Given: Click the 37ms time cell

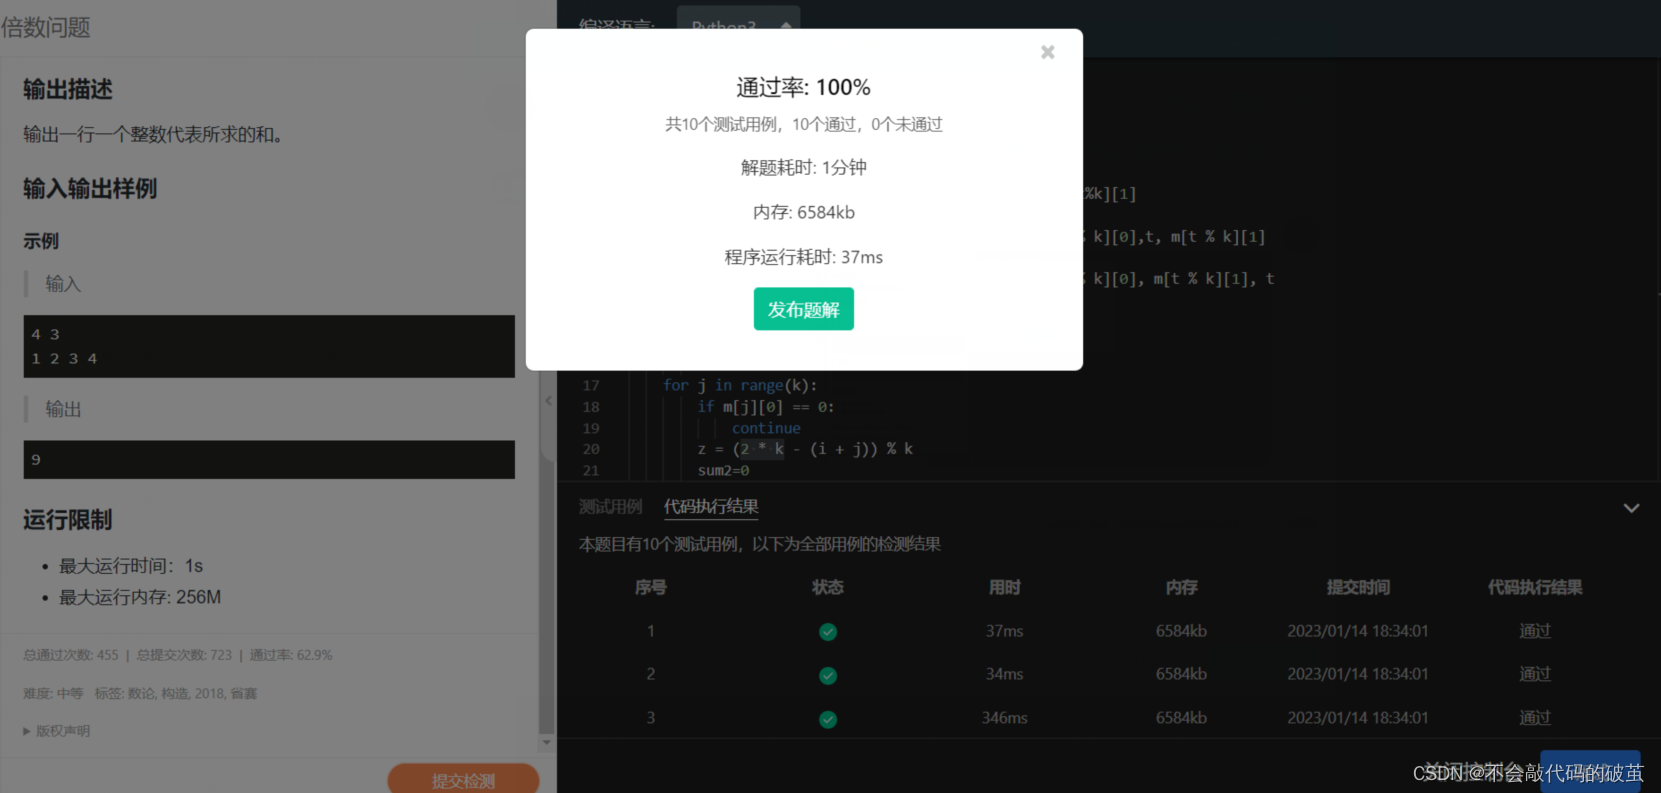Looking at the screenshot, I should (1005, 631).
